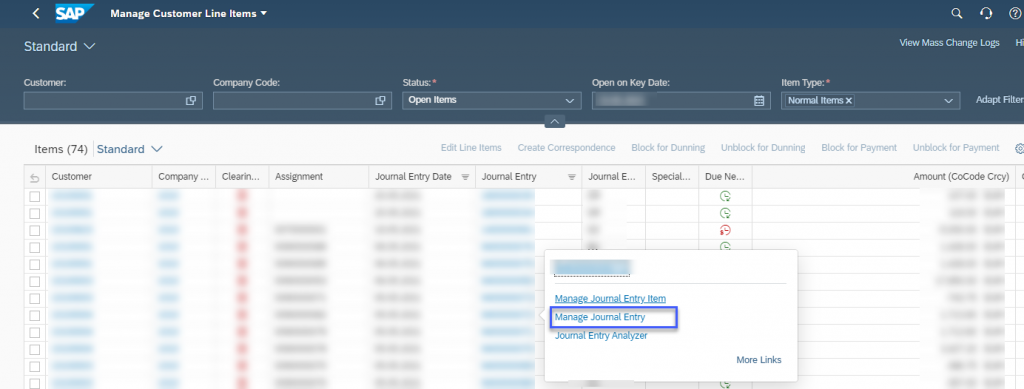
Task: Click the Customer column header
Action: [x=99, y=177]
